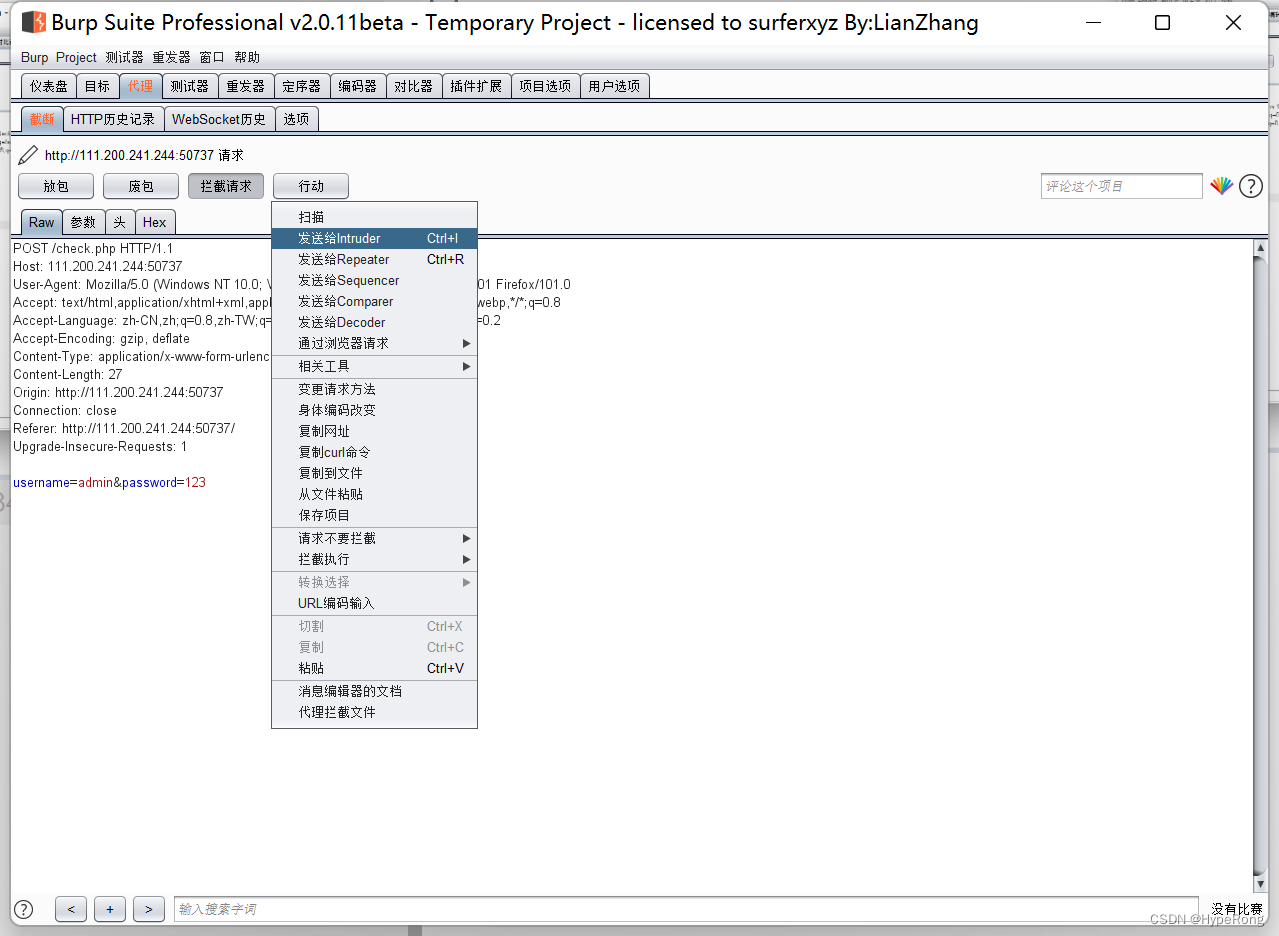Choose 发送给Intruder menu entry
Screen dimensions: 1279x936
pyautogui.click(x=374, y=238)
